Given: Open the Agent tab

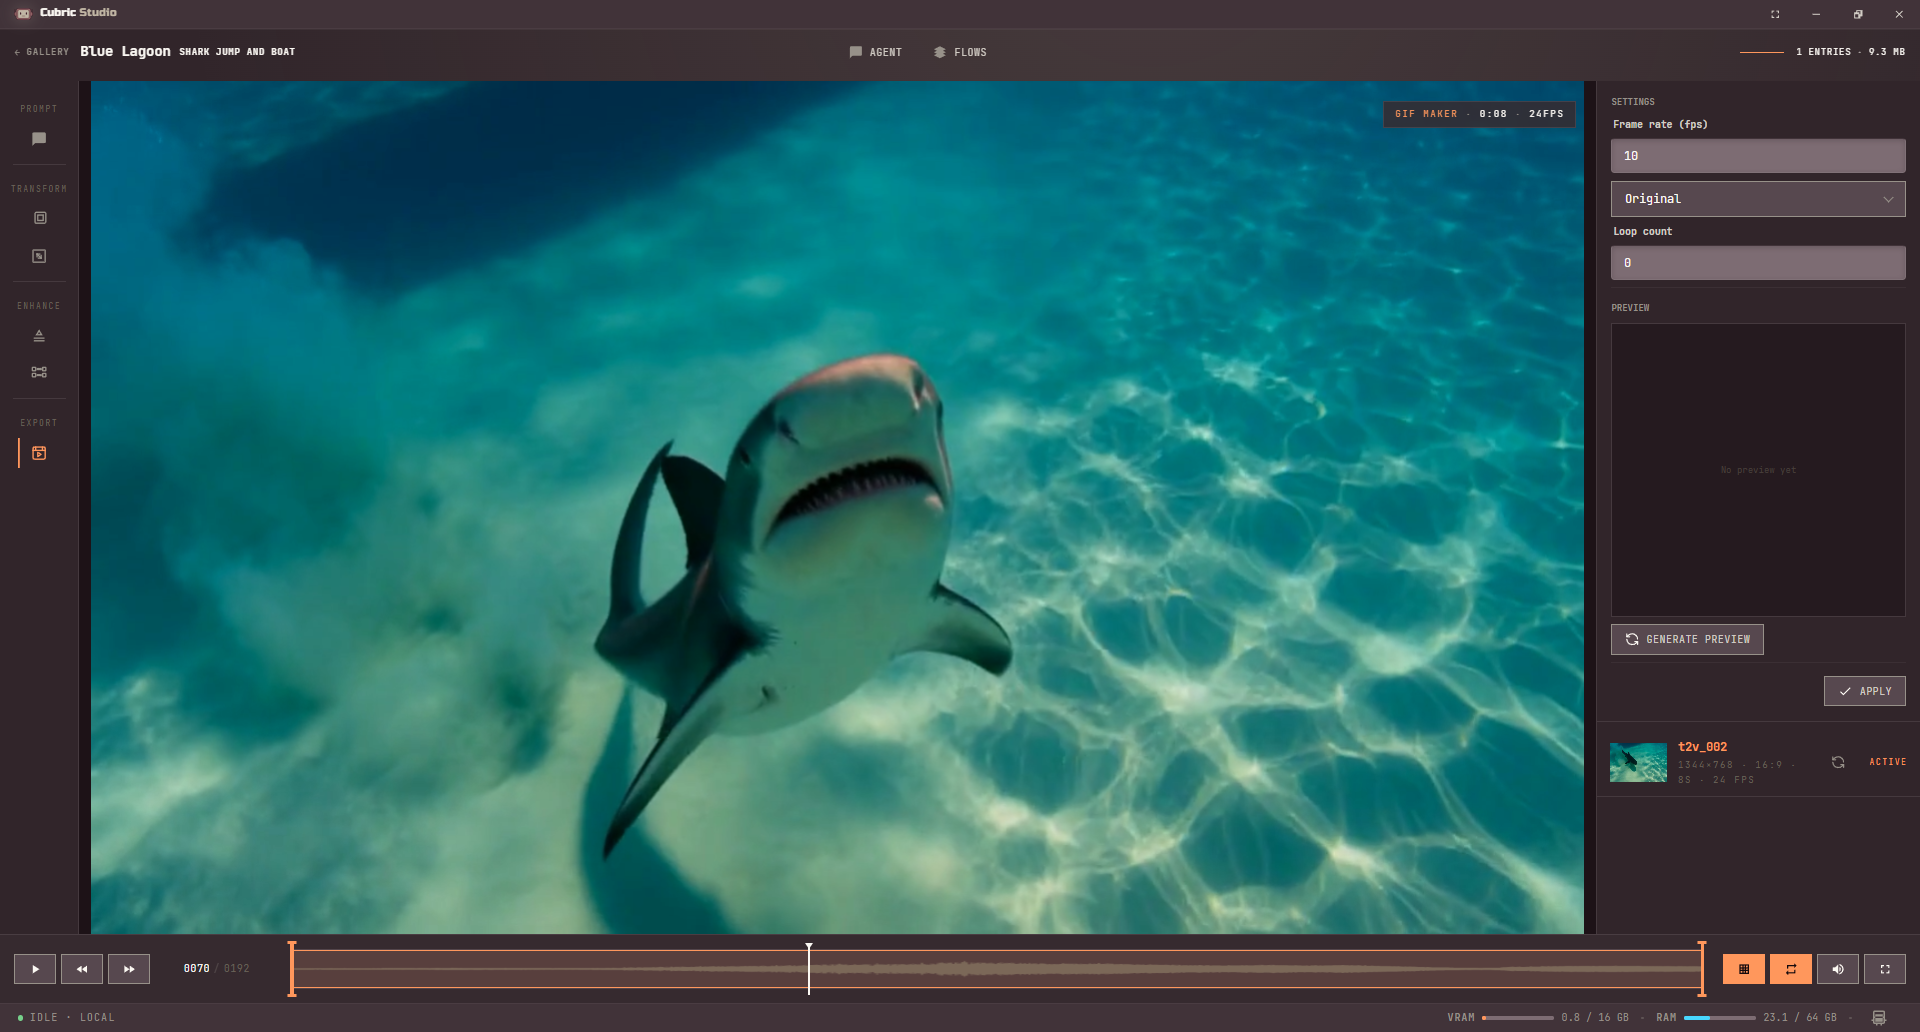Looking at the screenshot, I should pyautogui.click(x=875, y=52).
